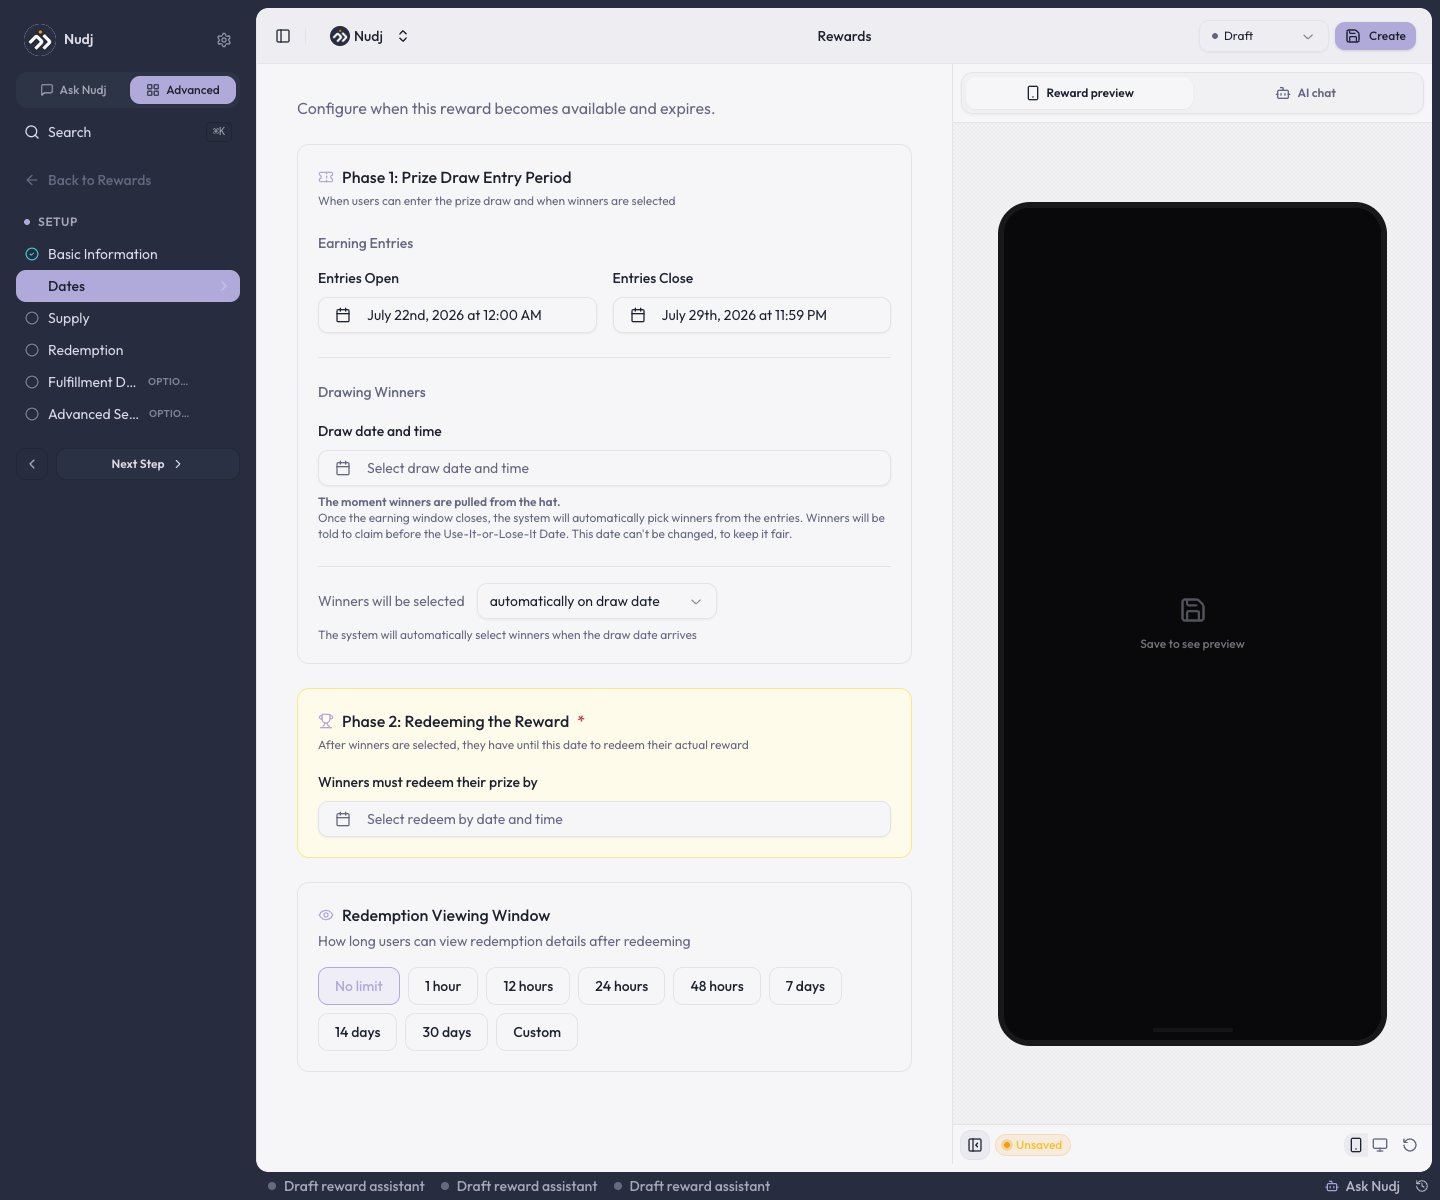Viewport: 1440px width, 1200px height.
Task: Go to Basic Information step
Action: [128, 254]
